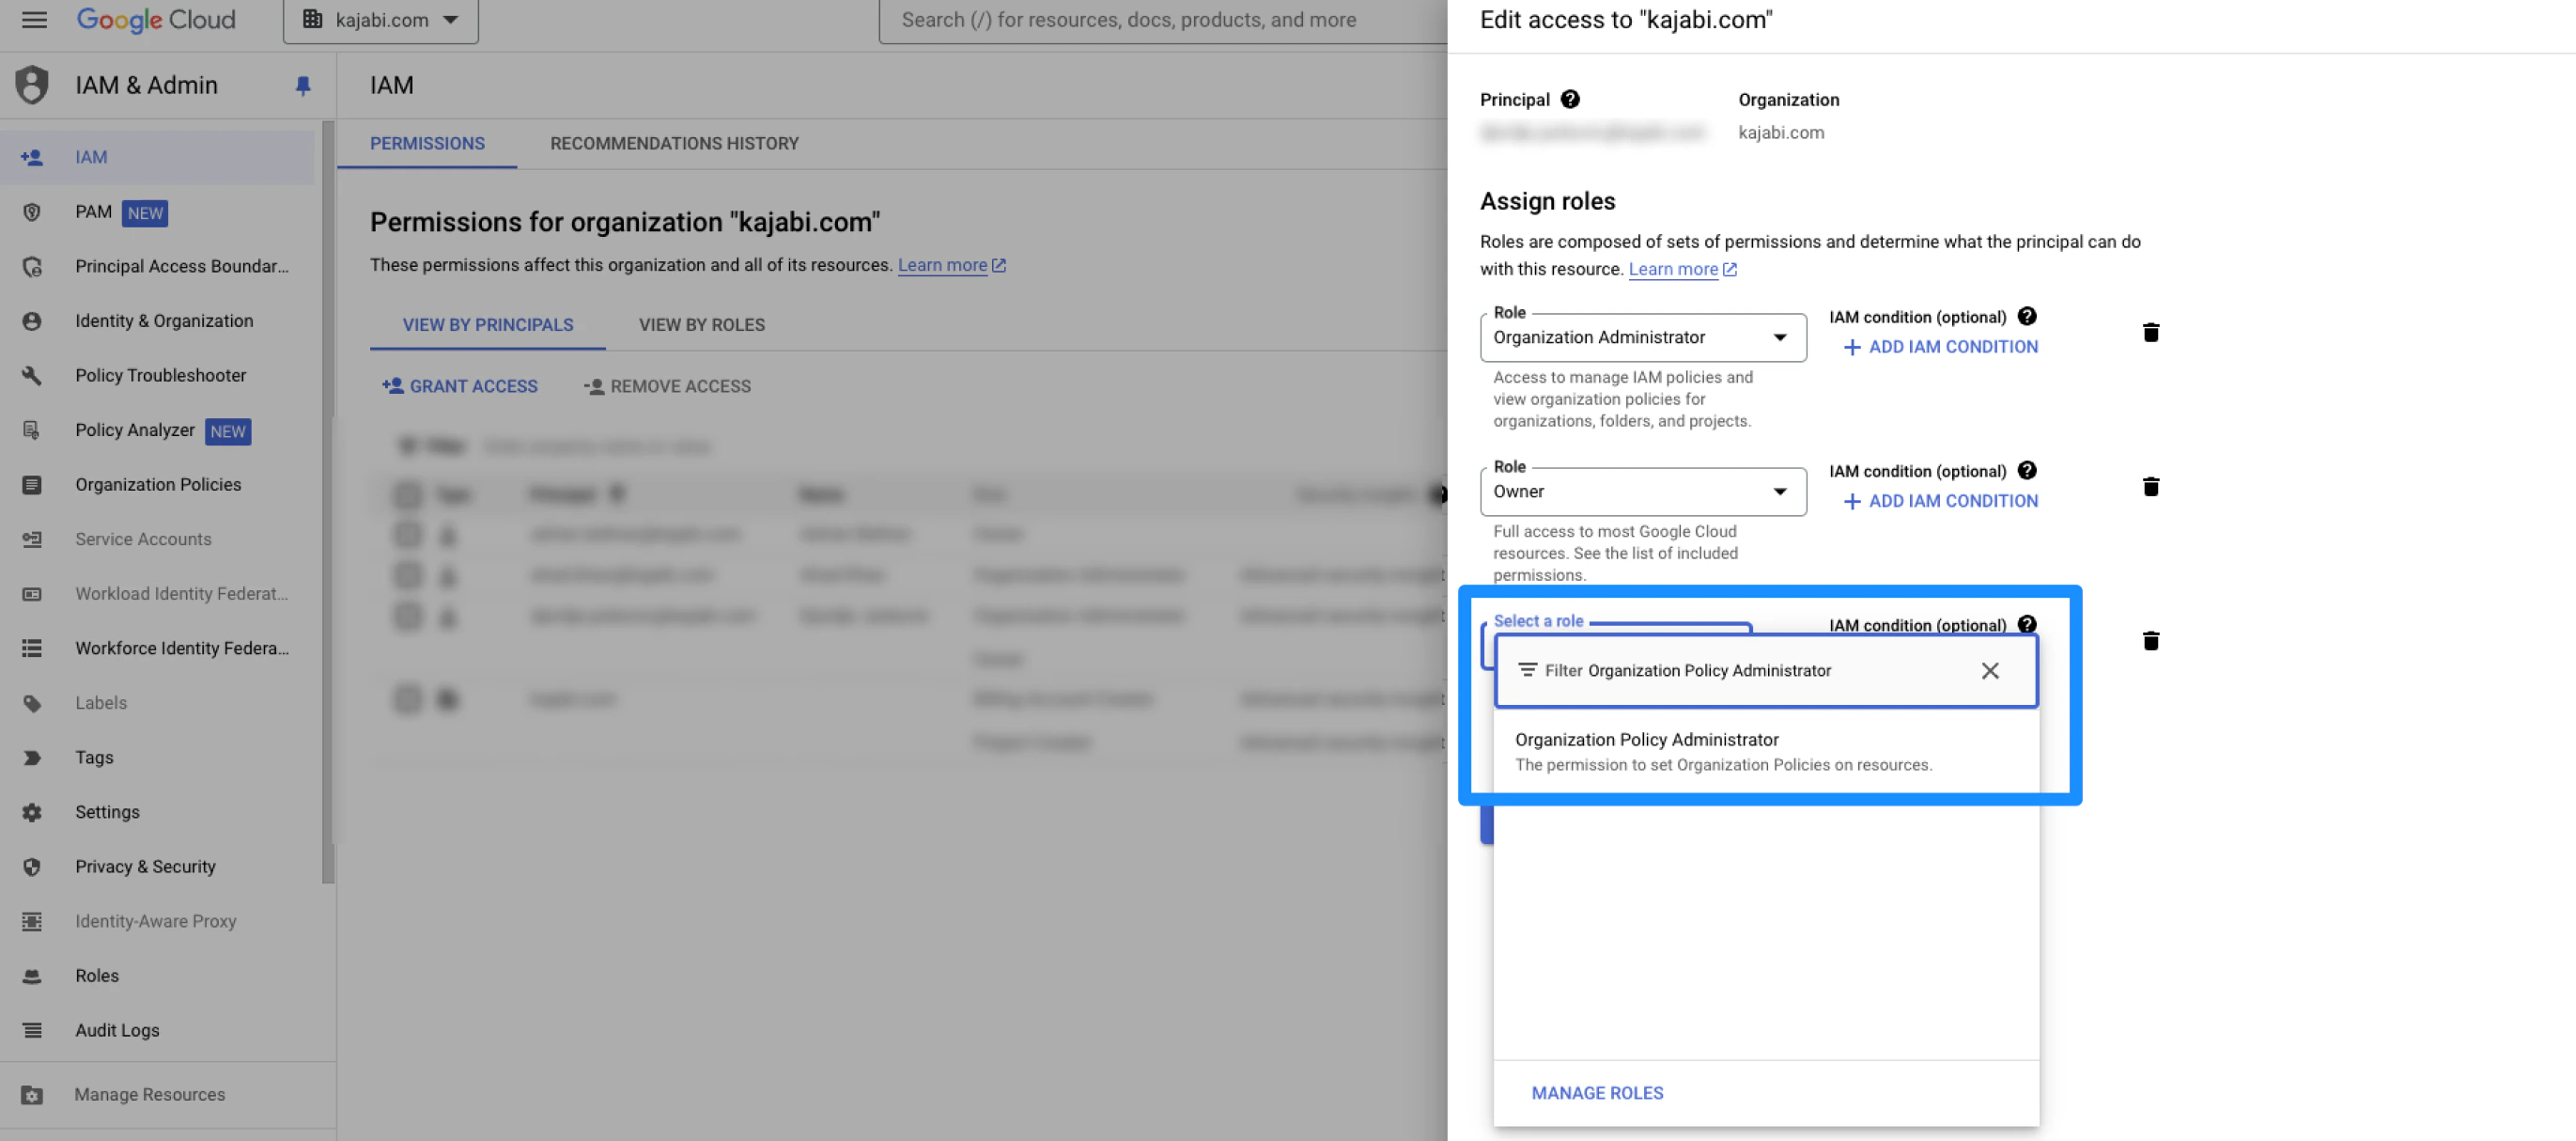2576x1141 pixels.
Task: Click the Manage Roles link
Action: (1597, 1093)
